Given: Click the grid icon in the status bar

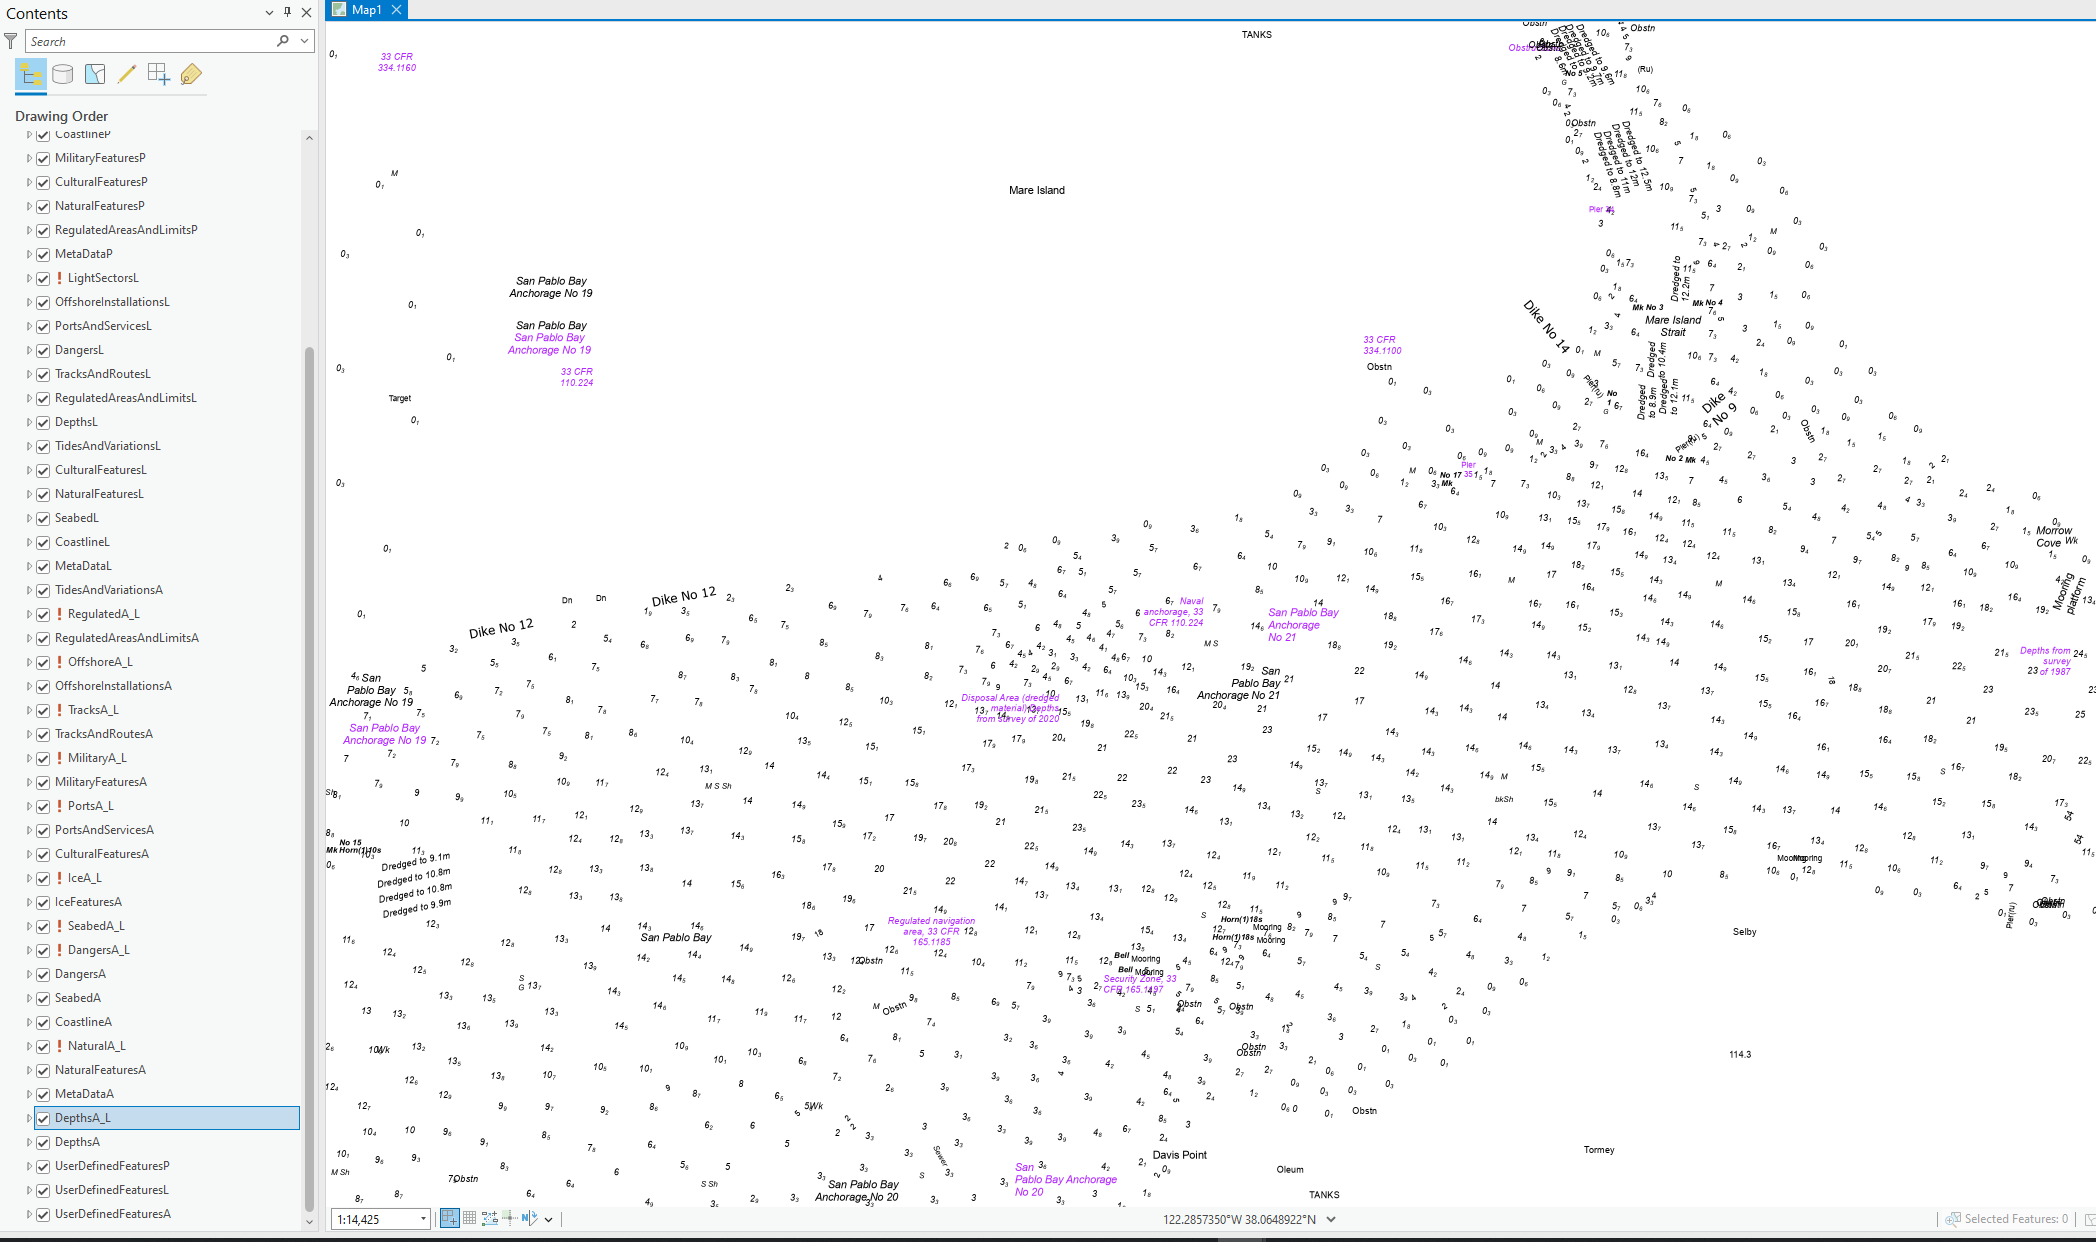Looking at the screenshot, I should 468,1218.
